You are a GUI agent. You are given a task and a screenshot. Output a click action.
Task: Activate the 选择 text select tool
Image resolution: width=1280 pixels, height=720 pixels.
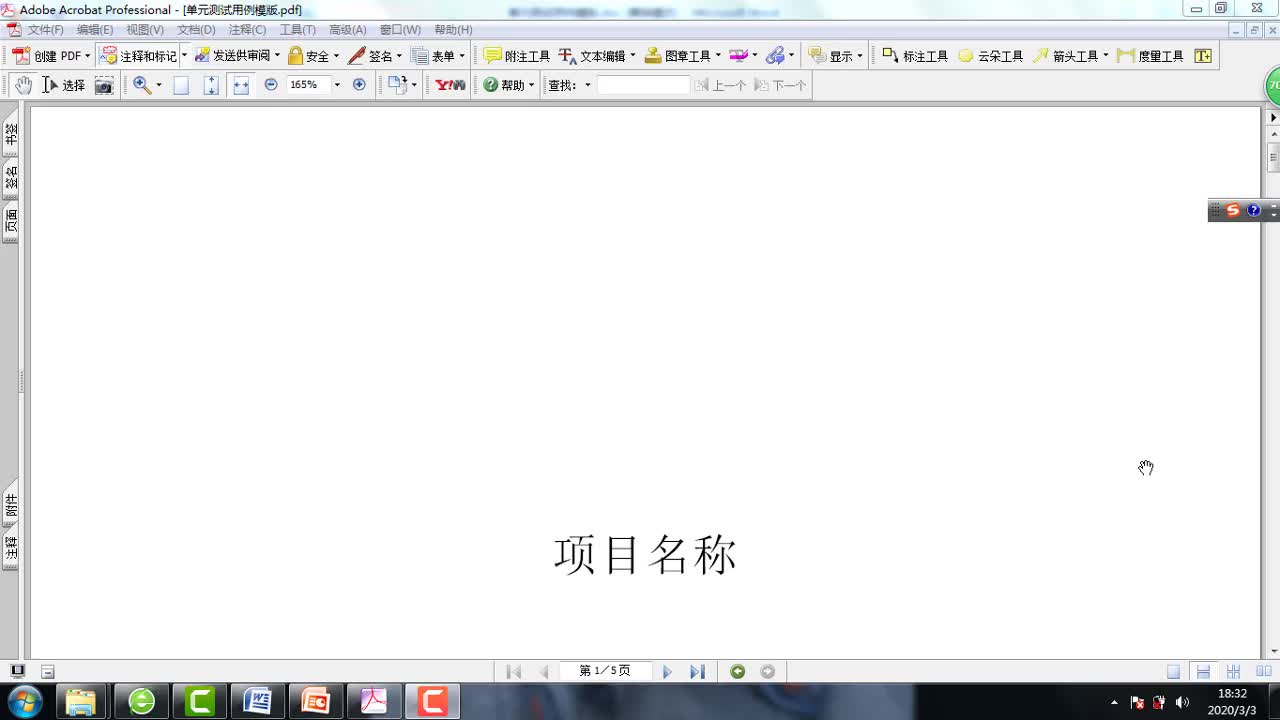point(64,85)
